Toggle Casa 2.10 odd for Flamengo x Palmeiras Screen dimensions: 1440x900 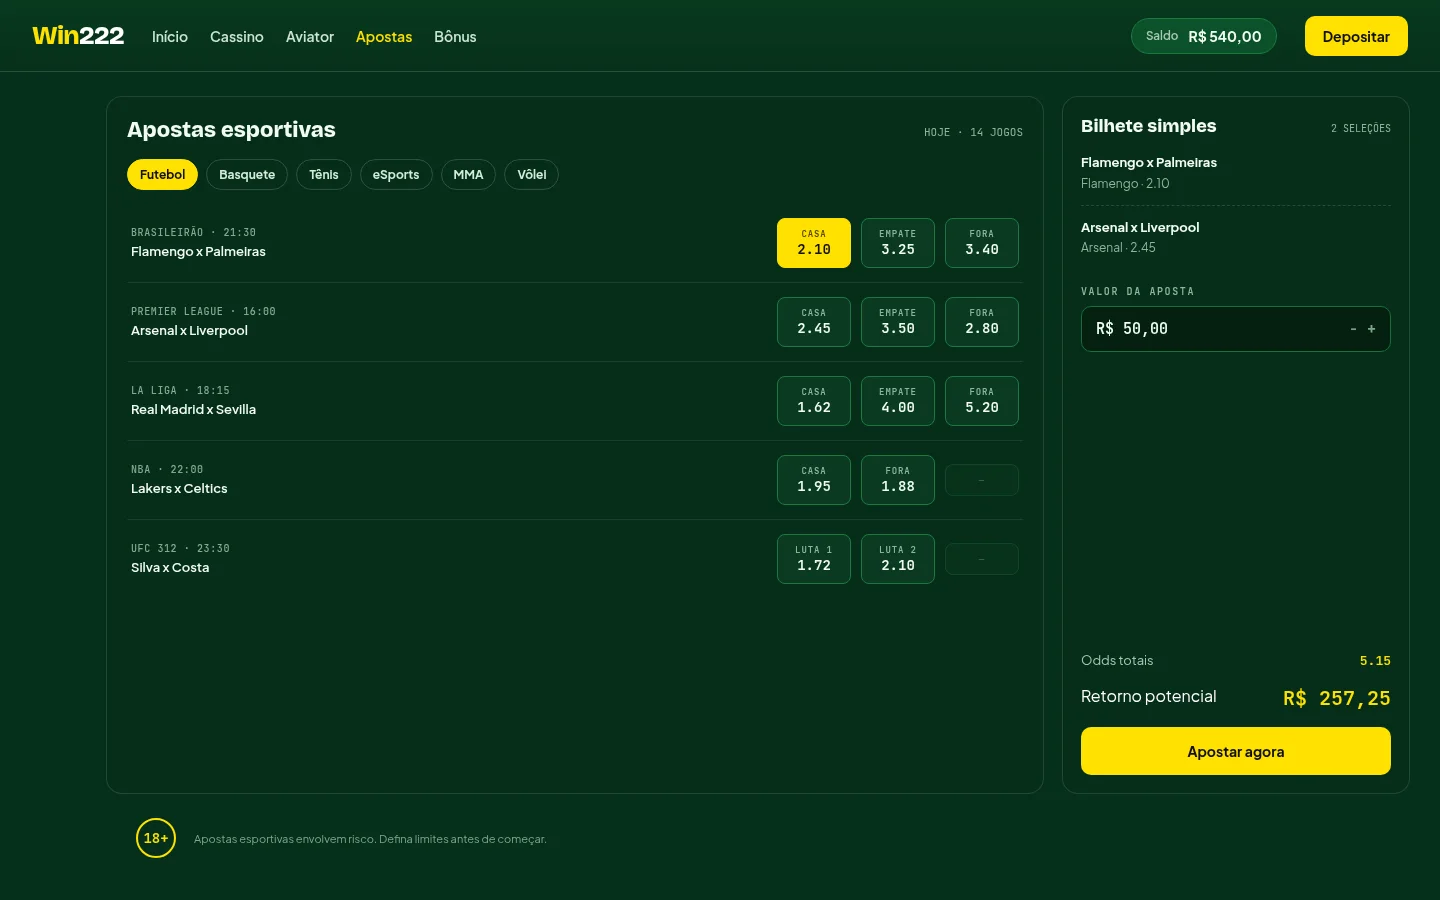click(814, 243)
